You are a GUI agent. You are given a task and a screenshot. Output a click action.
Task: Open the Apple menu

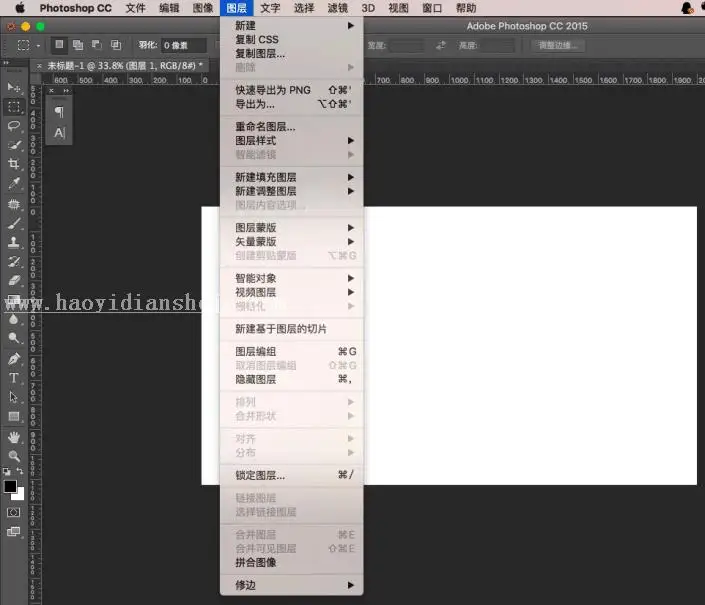[x=20, y=8]
